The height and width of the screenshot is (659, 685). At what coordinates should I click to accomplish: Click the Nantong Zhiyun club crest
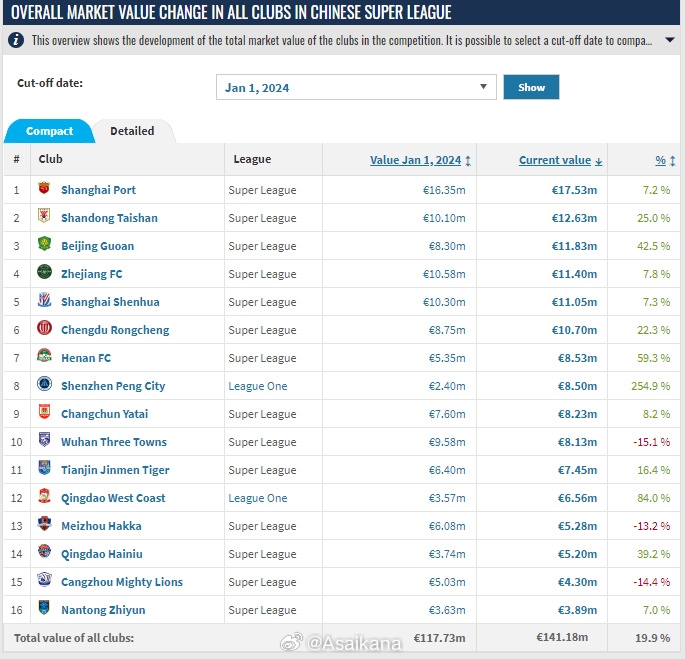click(44, 608)
